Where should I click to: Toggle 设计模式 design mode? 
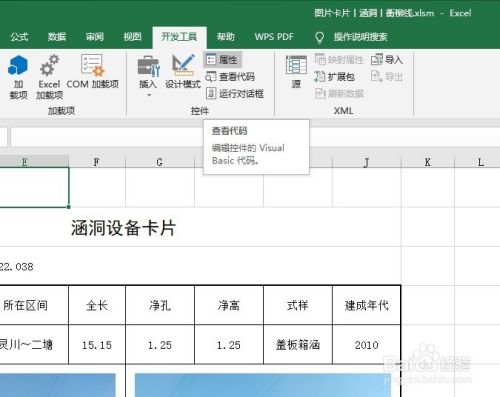[183, 71]
